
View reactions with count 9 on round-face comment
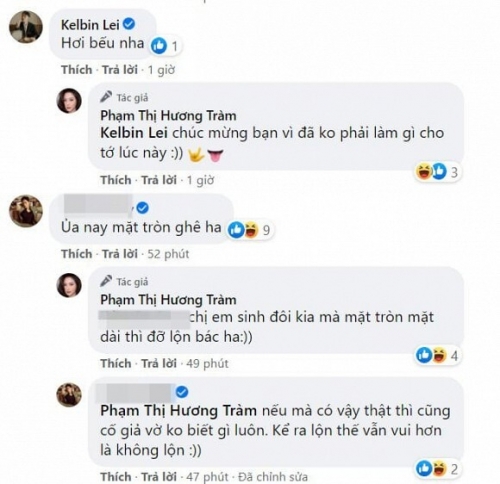coord(249,230)
